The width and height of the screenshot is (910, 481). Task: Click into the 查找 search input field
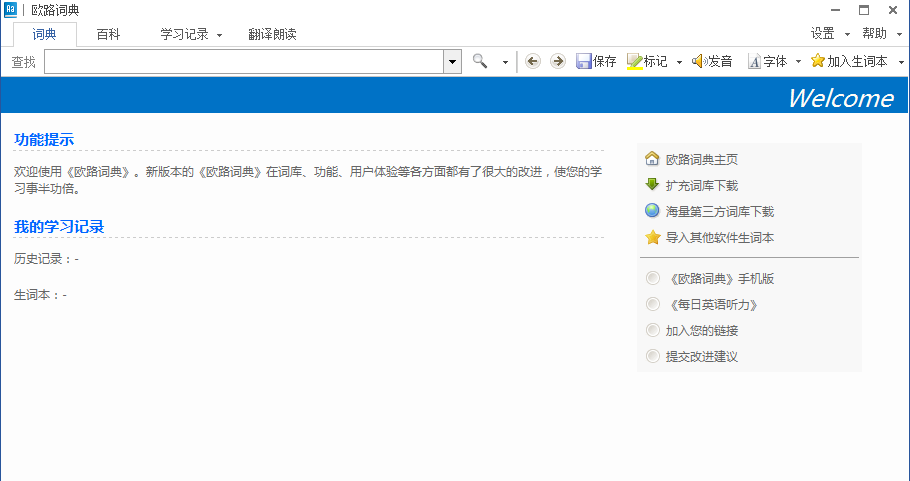[244, 62]
